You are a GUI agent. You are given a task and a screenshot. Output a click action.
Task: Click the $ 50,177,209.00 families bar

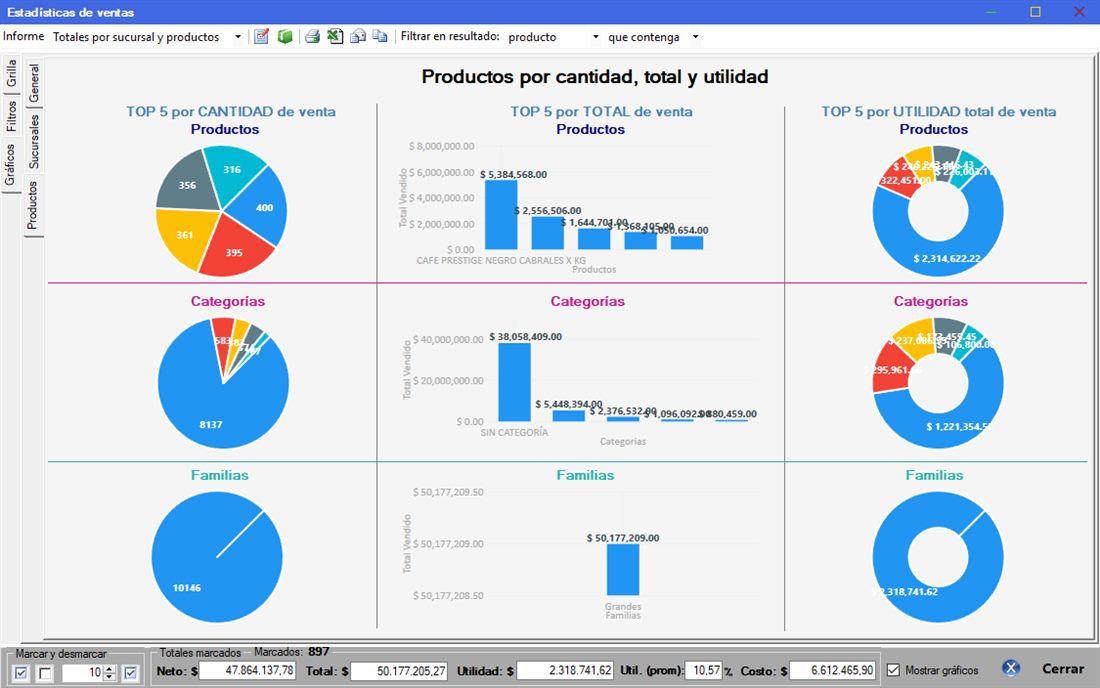pos(623,569)
